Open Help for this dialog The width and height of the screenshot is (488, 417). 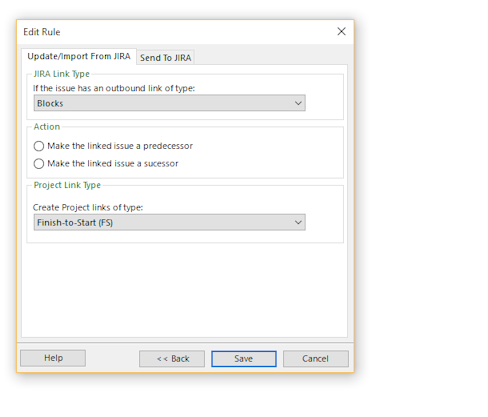coord(53,358)
